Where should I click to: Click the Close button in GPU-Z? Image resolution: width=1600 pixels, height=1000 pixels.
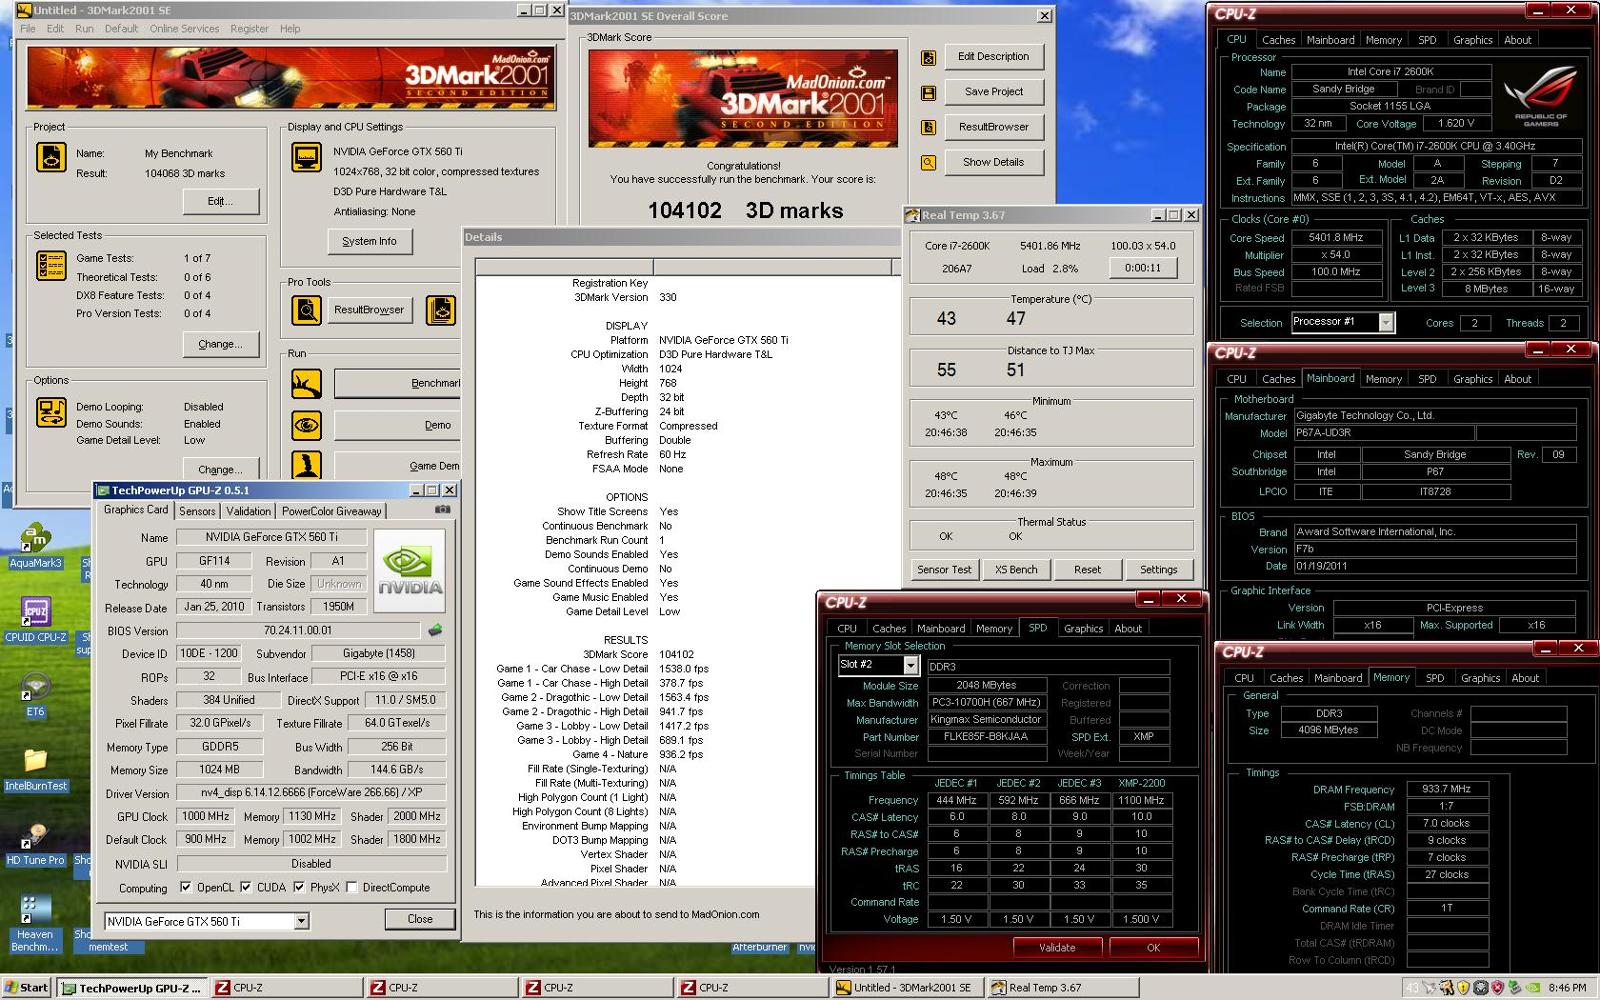[420, 919]
